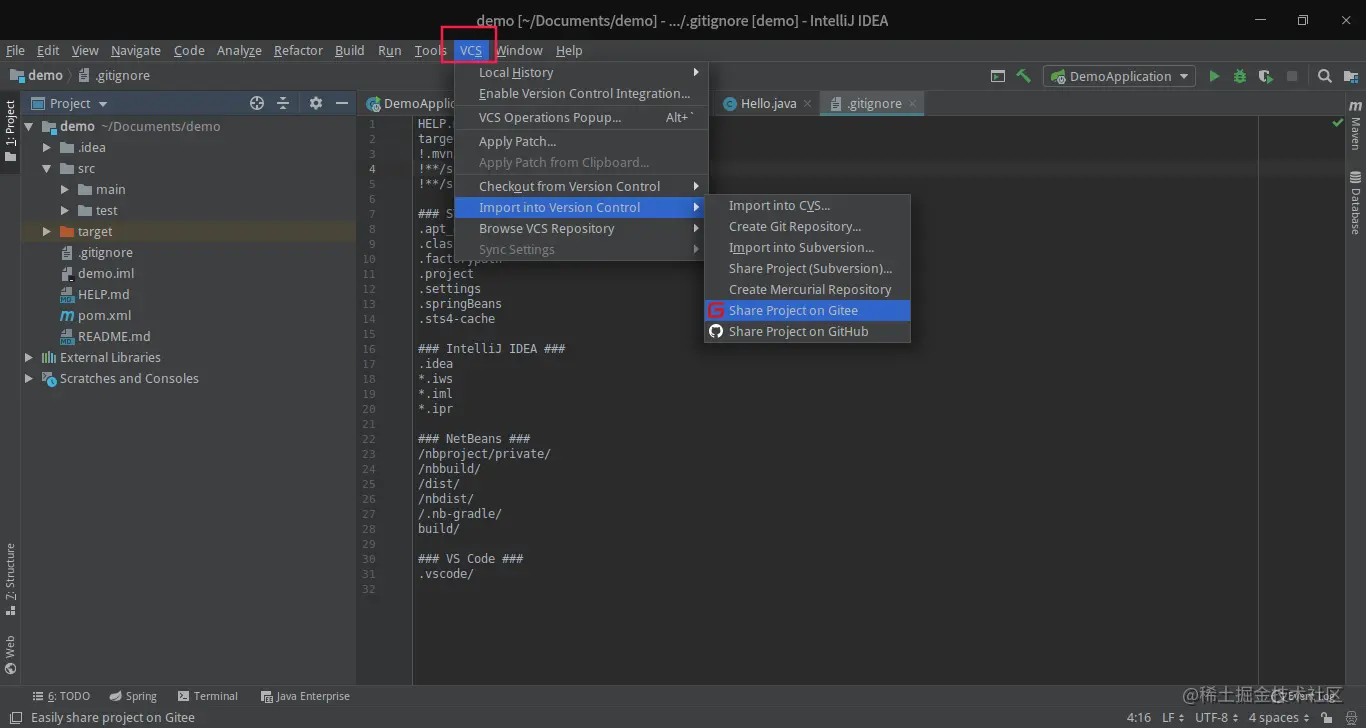This screenshot has height=728, width=1366.
Task: Open the 4 spaces indent selector
Action: click(1279, 718)
